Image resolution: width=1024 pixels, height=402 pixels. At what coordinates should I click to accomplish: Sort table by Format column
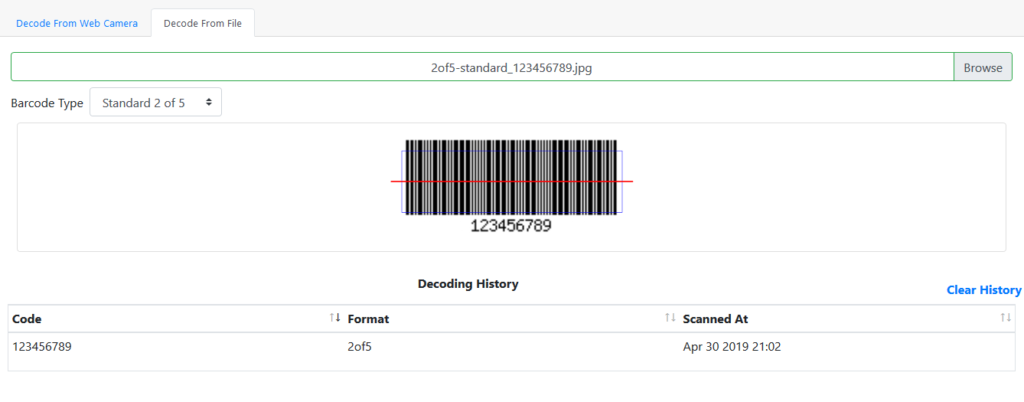tap(511, 319)
